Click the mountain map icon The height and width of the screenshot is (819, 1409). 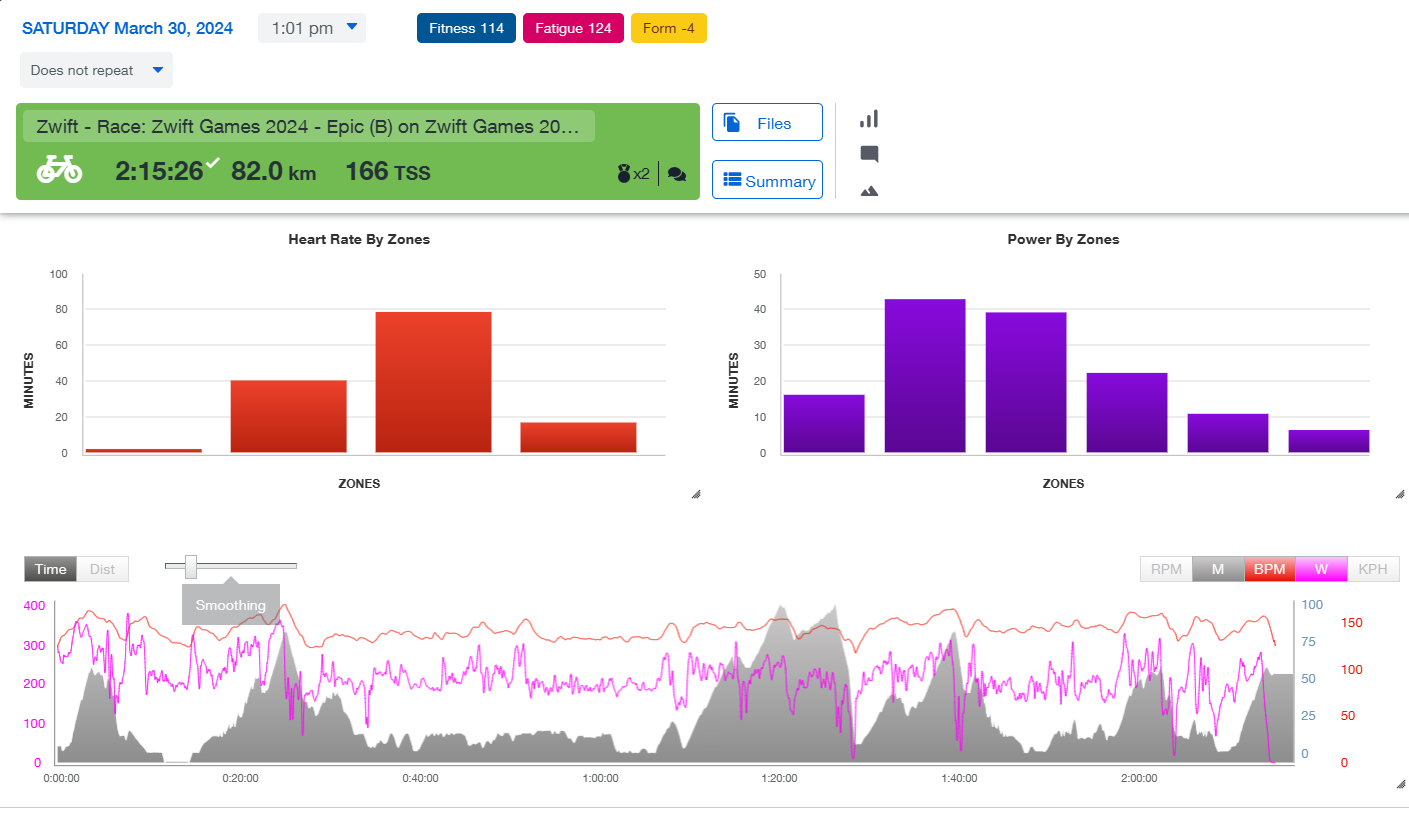(869, 190)
